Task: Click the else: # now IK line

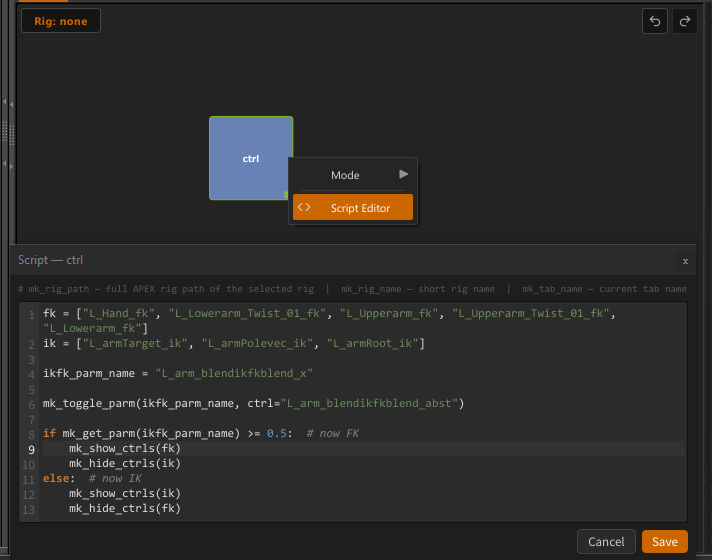Action: (x=92, y=478)
